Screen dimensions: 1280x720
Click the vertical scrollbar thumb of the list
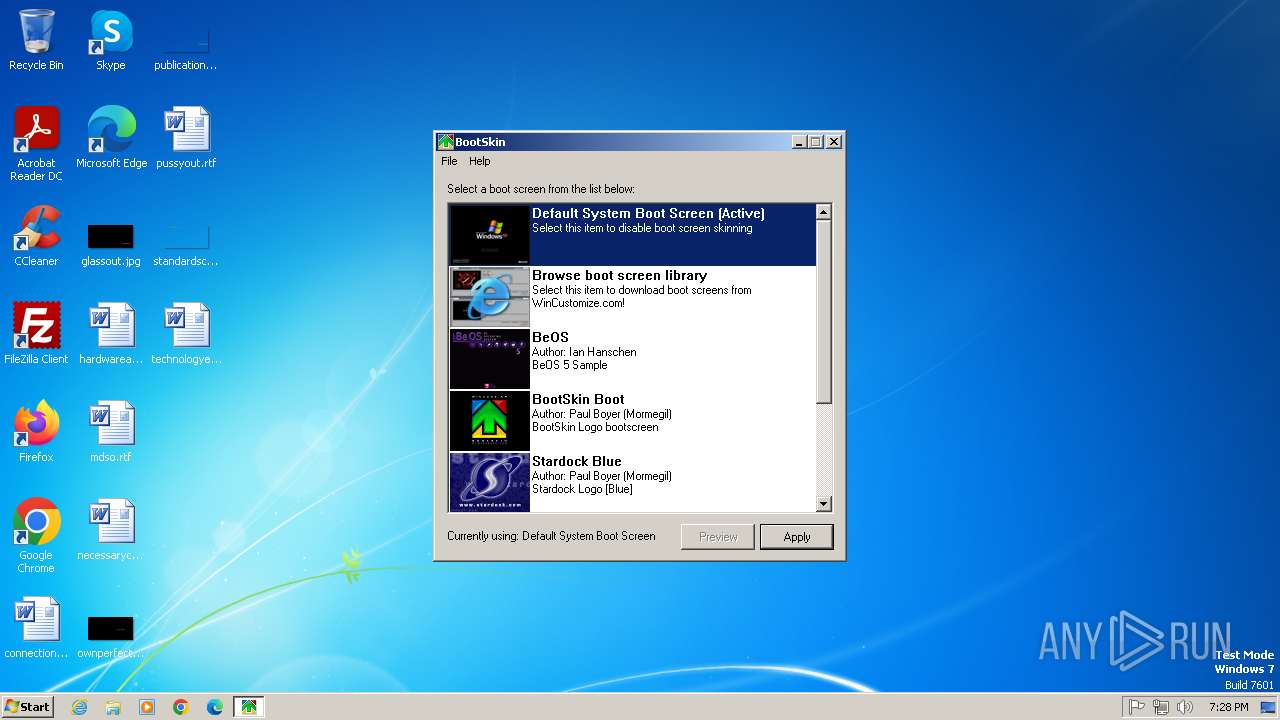[x=824, y=312]
